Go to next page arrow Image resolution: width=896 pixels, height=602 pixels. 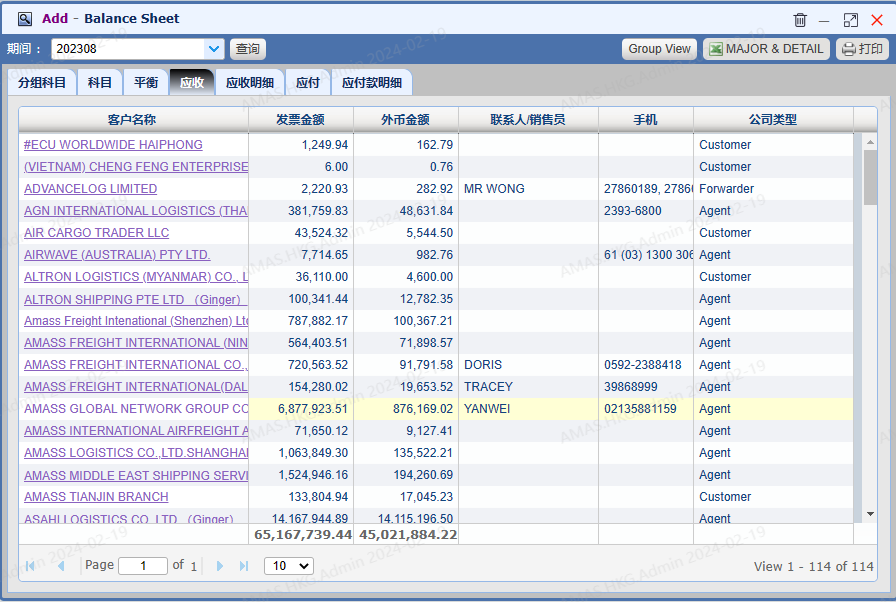point(219,565)
